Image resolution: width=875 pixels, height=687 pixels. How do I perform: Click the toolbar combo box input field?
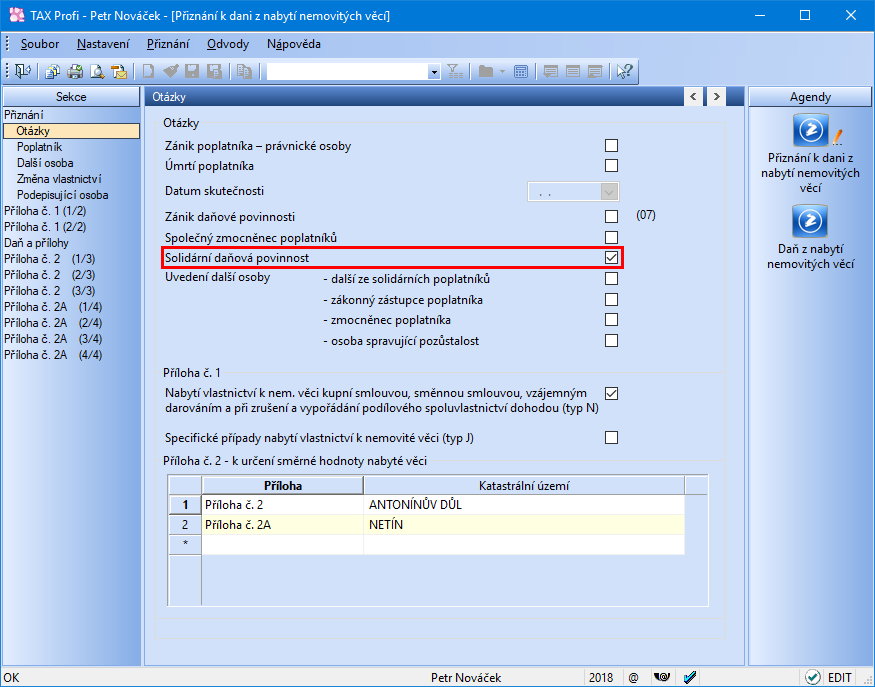tap(347, 72)
